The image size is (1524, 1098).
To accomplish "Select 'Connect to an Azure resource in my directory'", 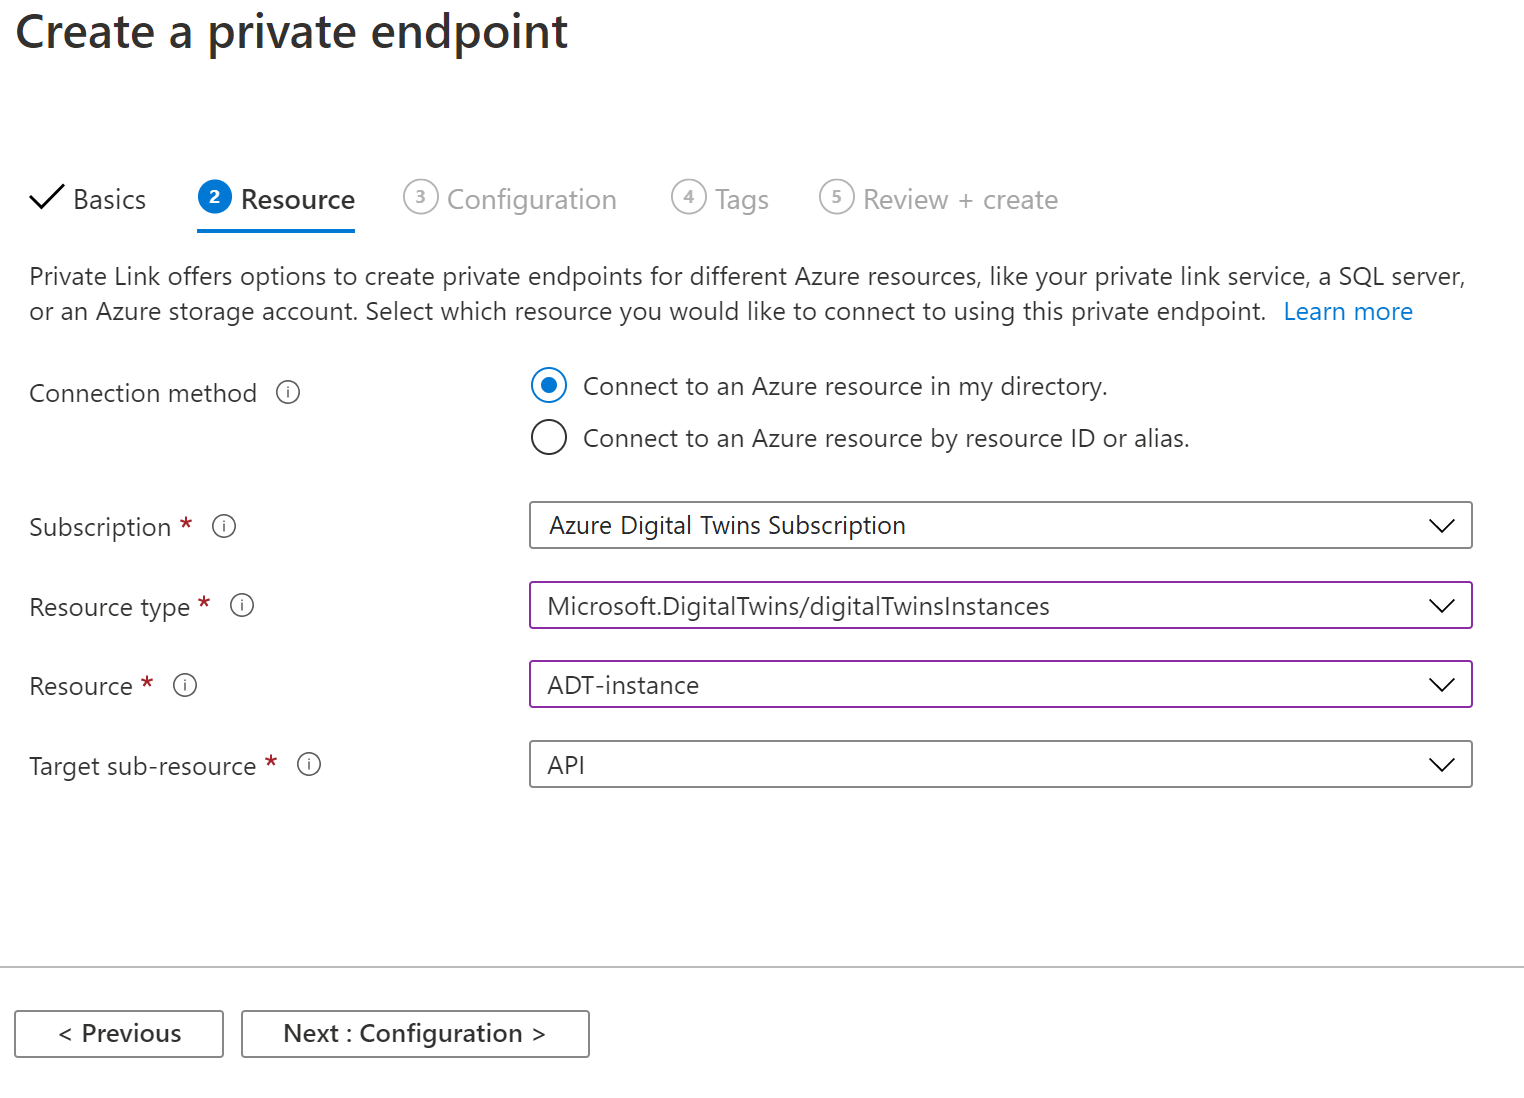I will tap(549, 385).
